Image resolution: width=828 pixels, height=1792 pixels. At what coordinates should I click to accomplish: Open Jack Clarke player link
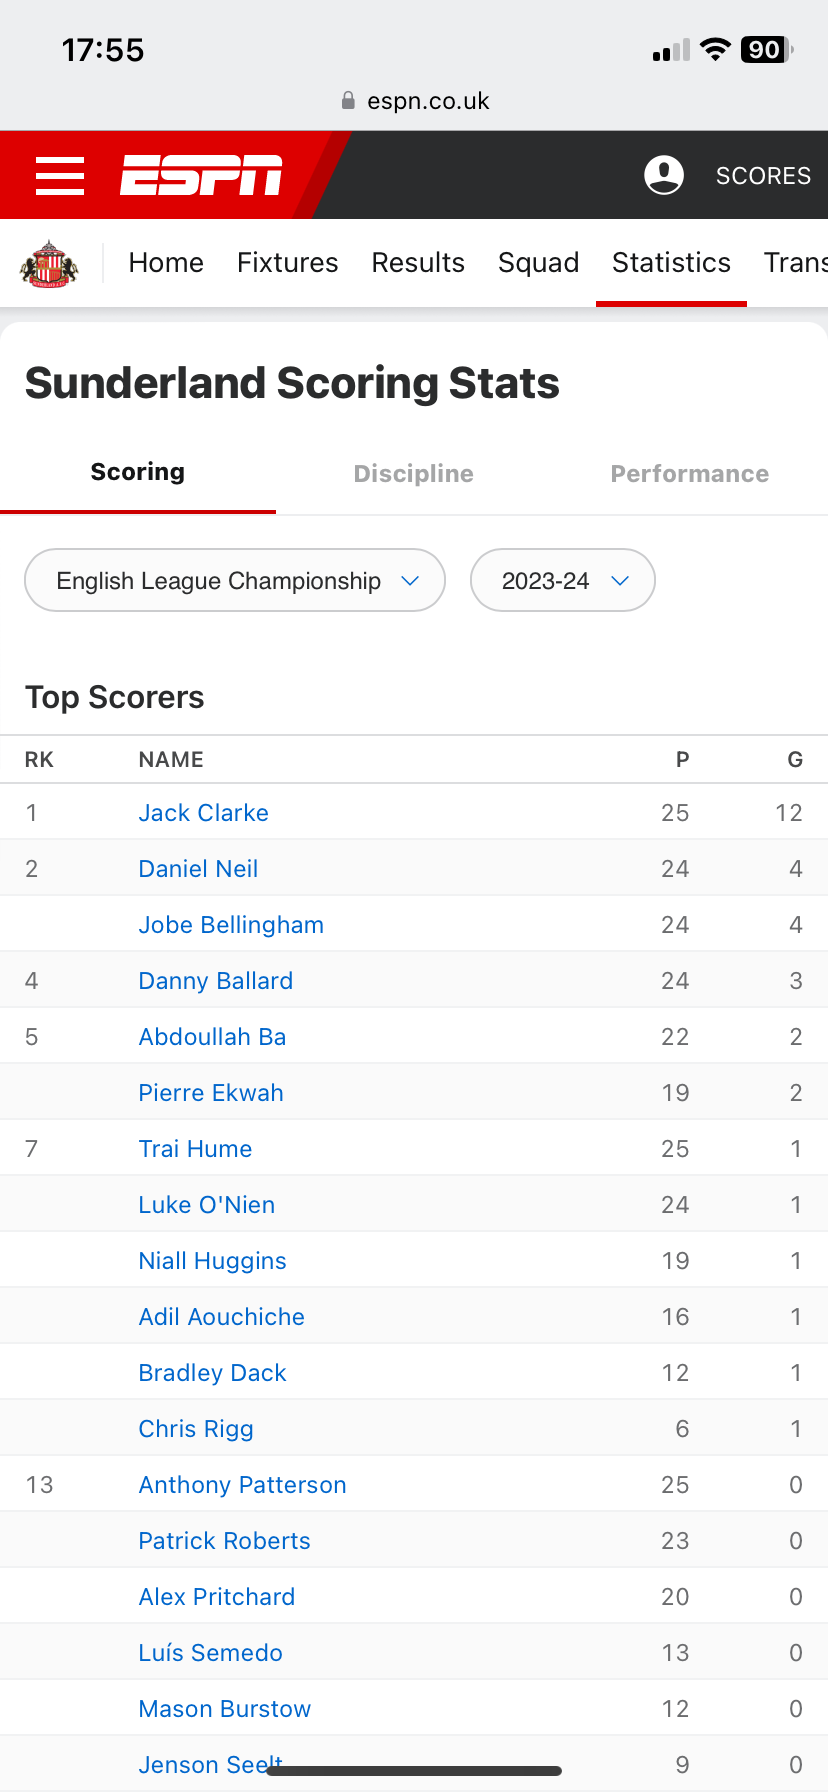click(x=204, y=813)
